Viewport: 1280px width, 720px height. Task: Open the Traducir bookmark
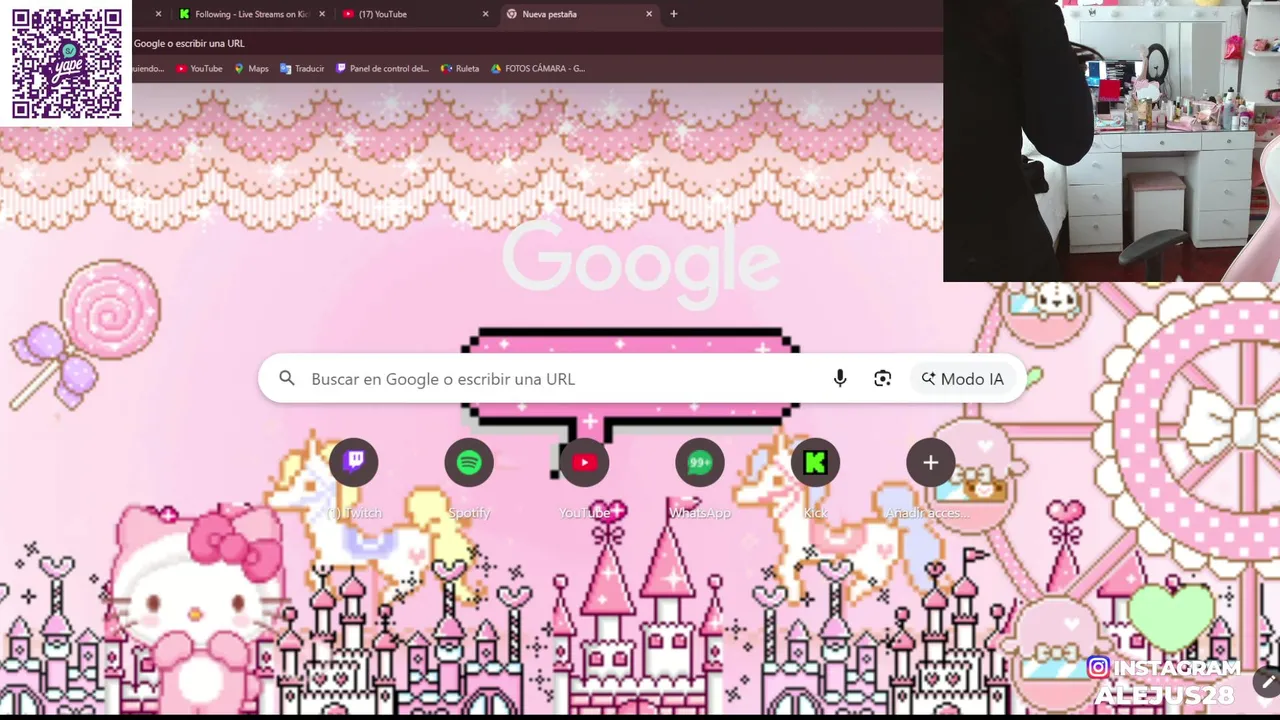(302, 69)
